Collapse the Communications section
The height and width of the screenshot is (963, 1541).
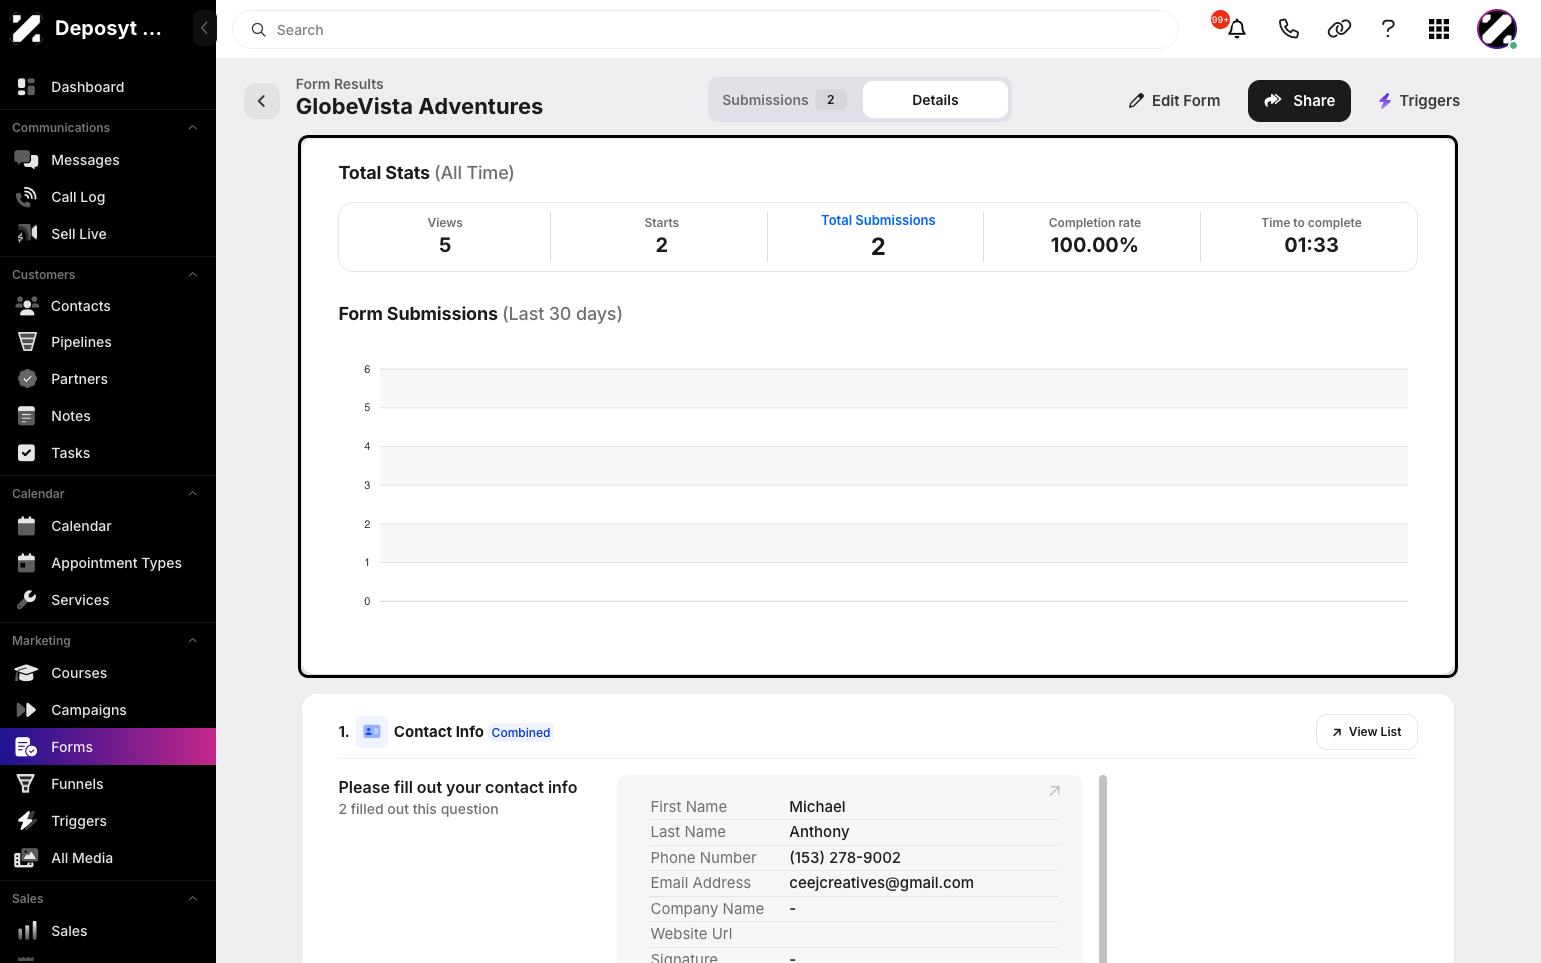pyautogui.click(x=193, y=128)
